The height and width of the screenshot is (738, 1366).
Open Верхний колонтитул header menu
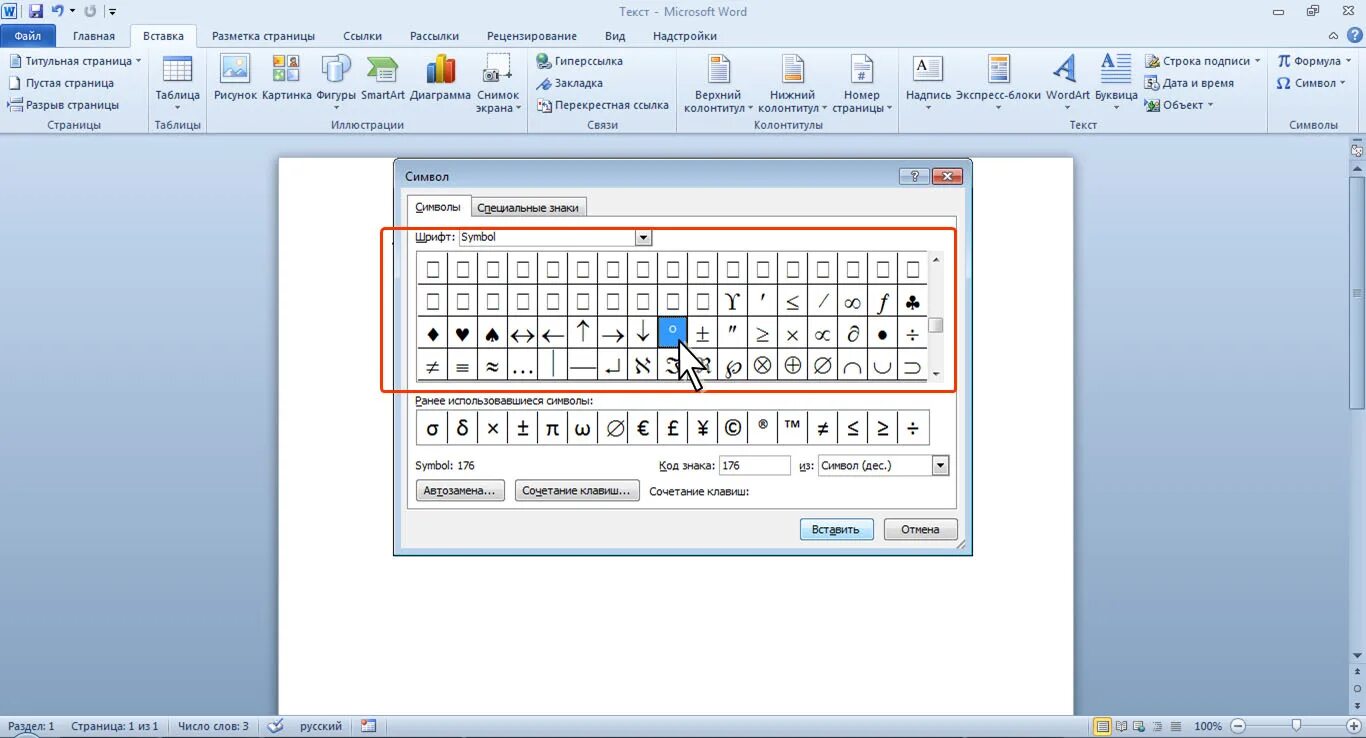pyautogui.click(x=718, y=84)
